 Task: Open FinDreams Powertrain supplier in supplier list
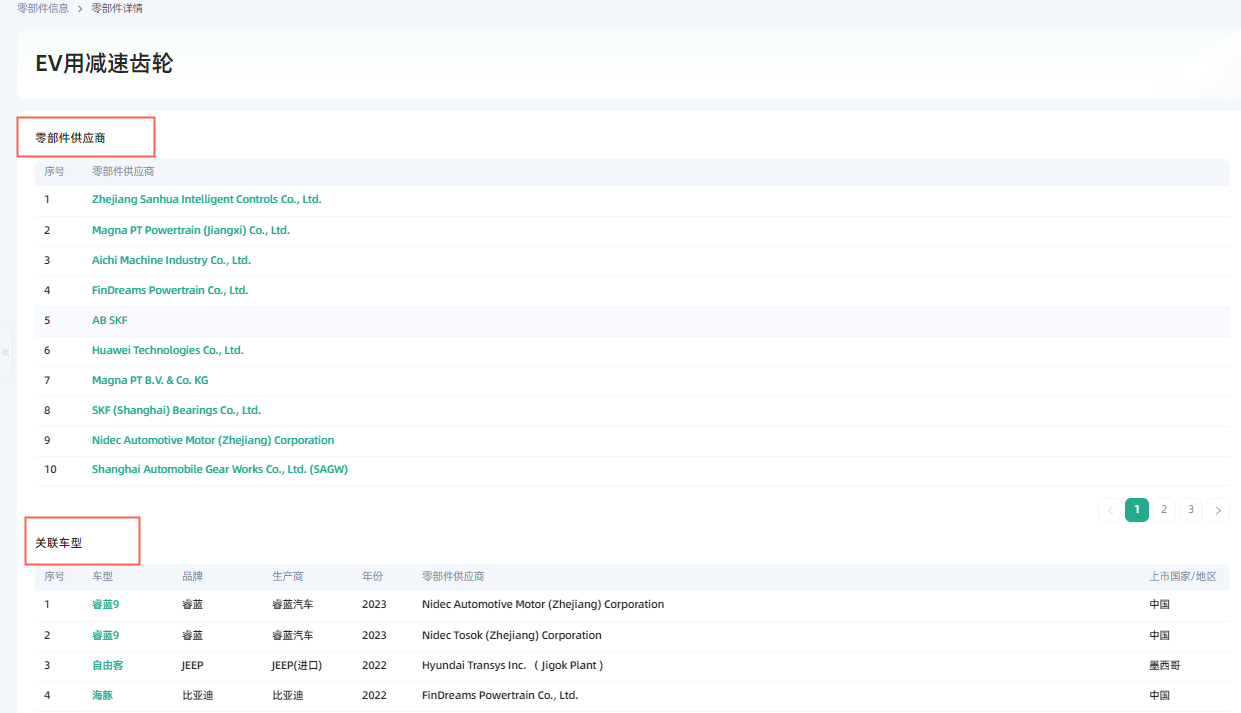point(170,290)
